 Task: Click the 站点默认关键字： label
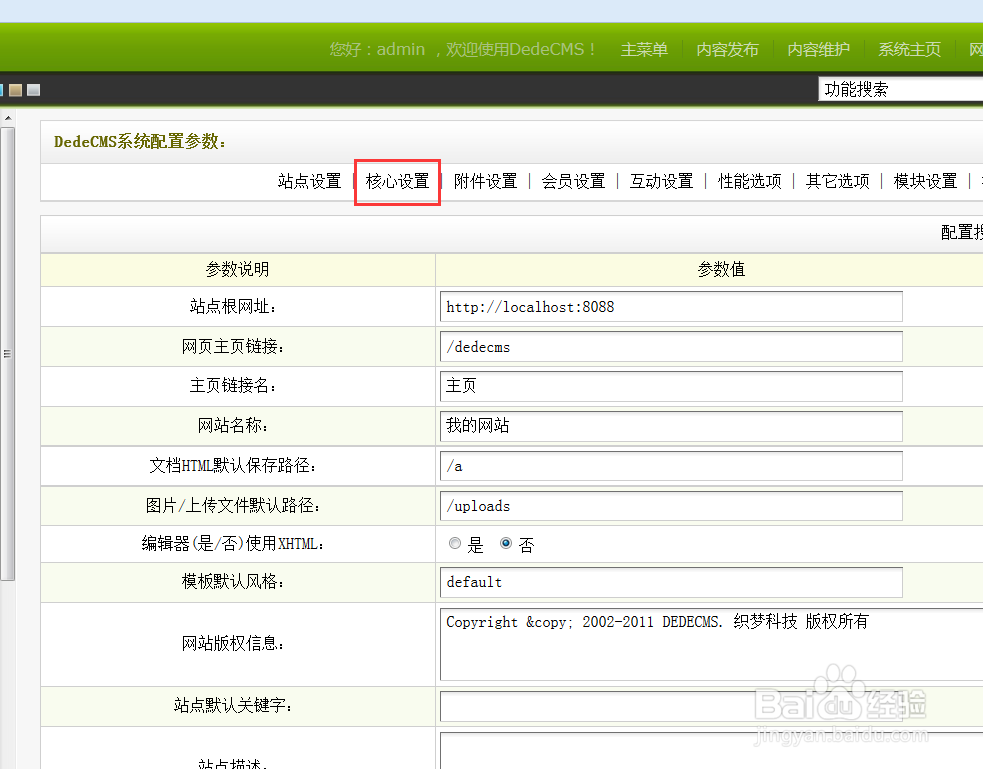pyautogui.click(x=233, y=706)
